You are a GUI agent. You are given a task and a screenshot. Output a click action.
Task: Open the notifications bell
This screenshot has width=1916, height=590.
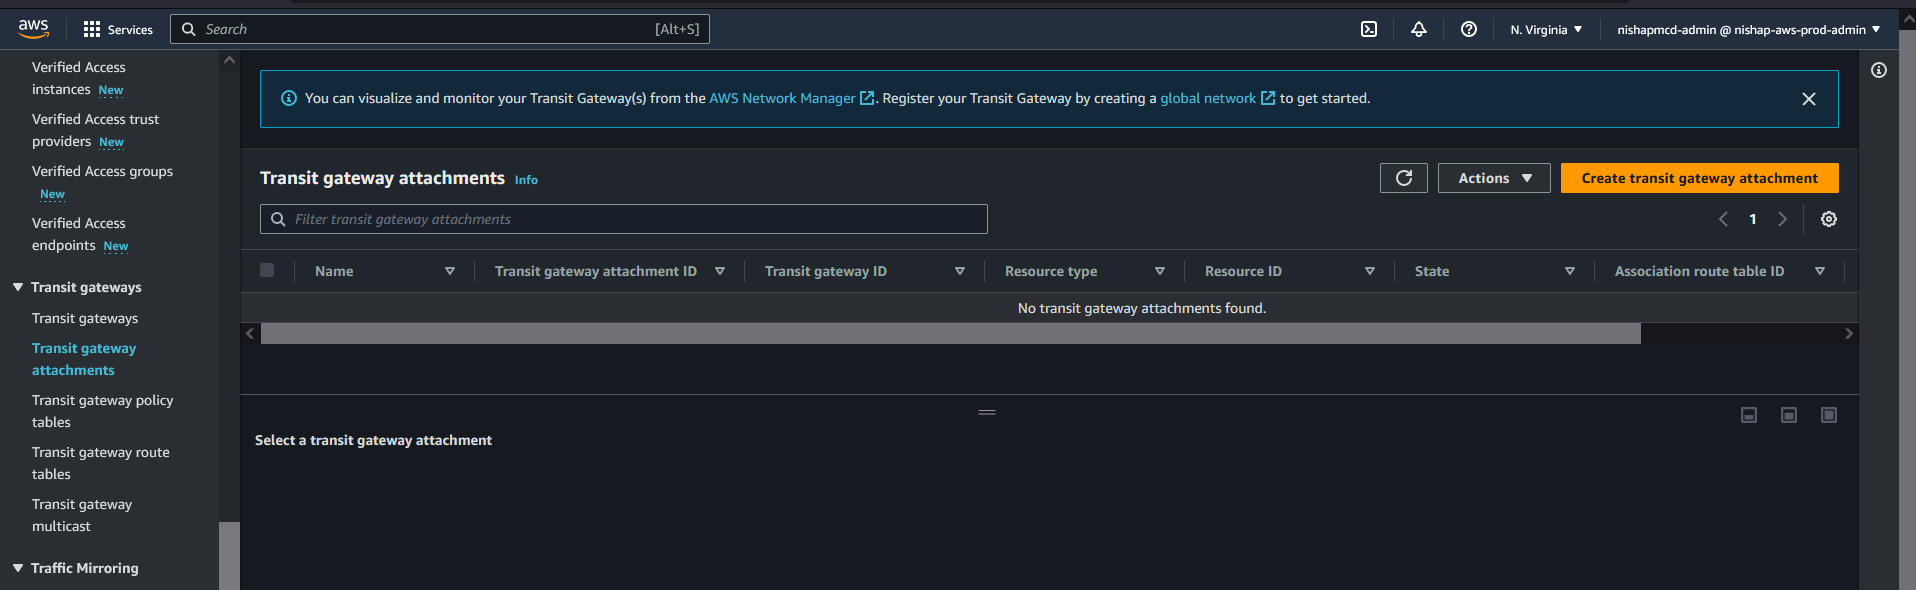tap(1418, 29)
